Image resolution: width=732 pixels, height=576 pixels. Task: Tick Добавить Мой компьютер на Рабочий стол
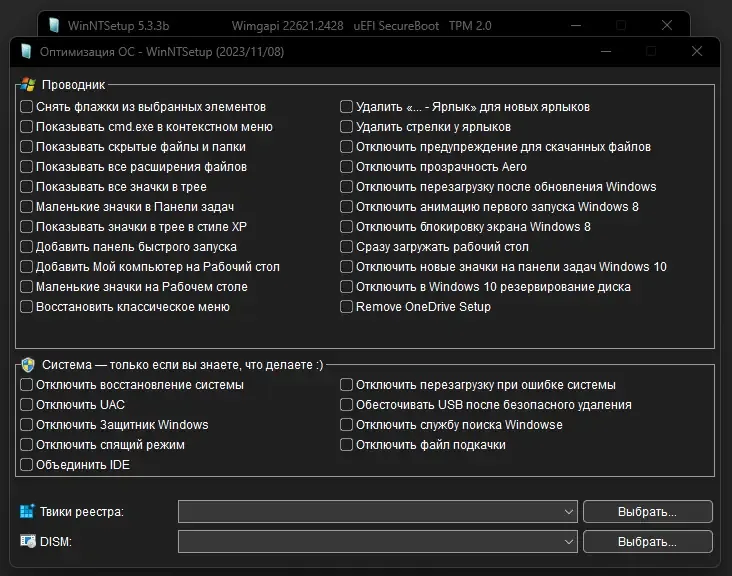click(x=27, y=267)
